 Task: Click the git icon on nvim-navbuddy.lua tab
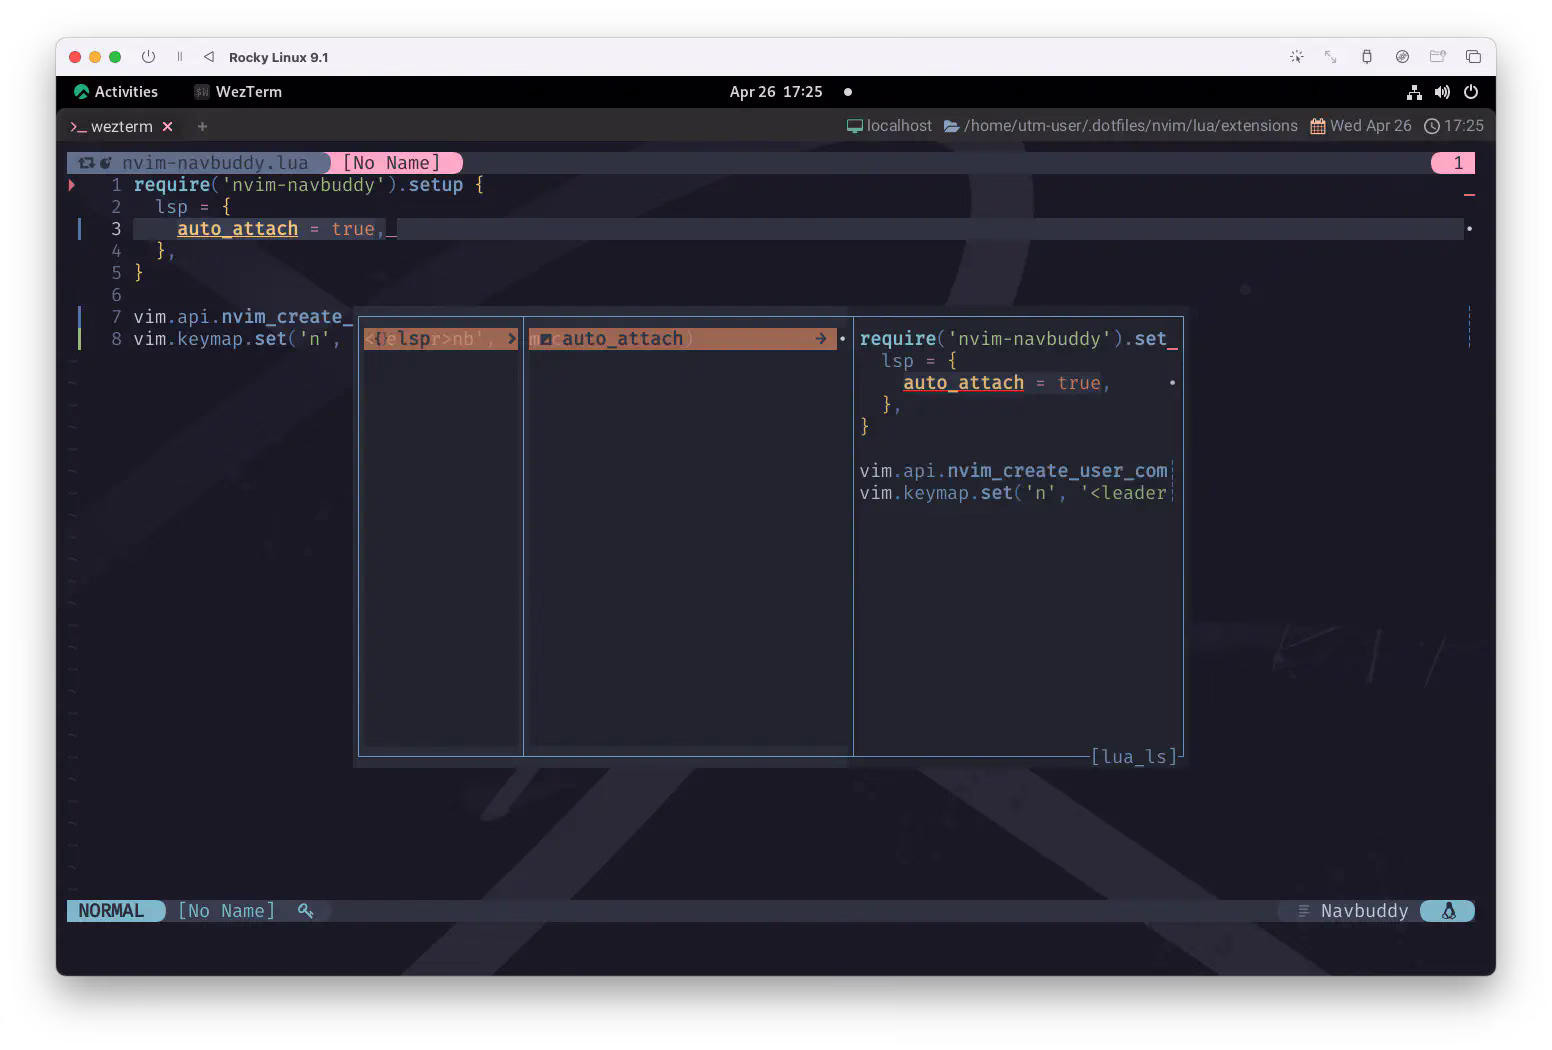(x=87, y=163)
